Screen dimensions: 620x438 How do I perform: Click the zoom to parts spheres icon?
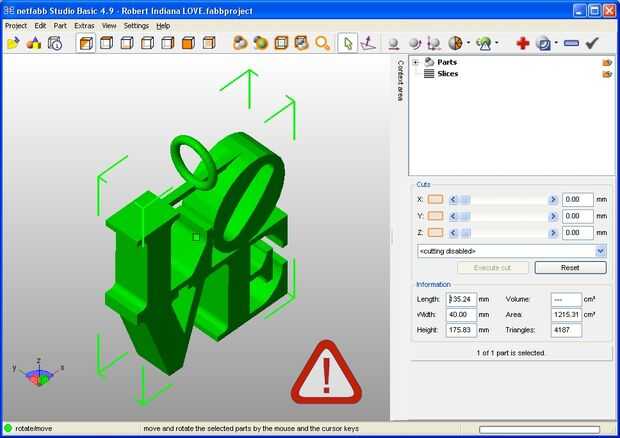(x=240, y=43)
